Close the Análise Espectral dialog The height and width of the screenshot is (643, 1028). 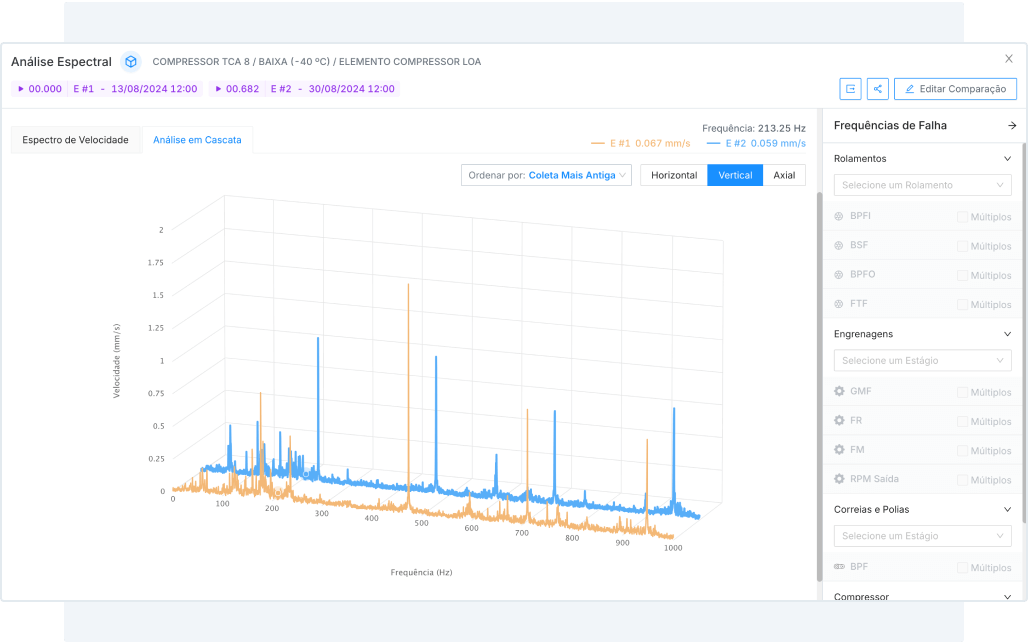pyautogui.click(x=1009, y=59)
